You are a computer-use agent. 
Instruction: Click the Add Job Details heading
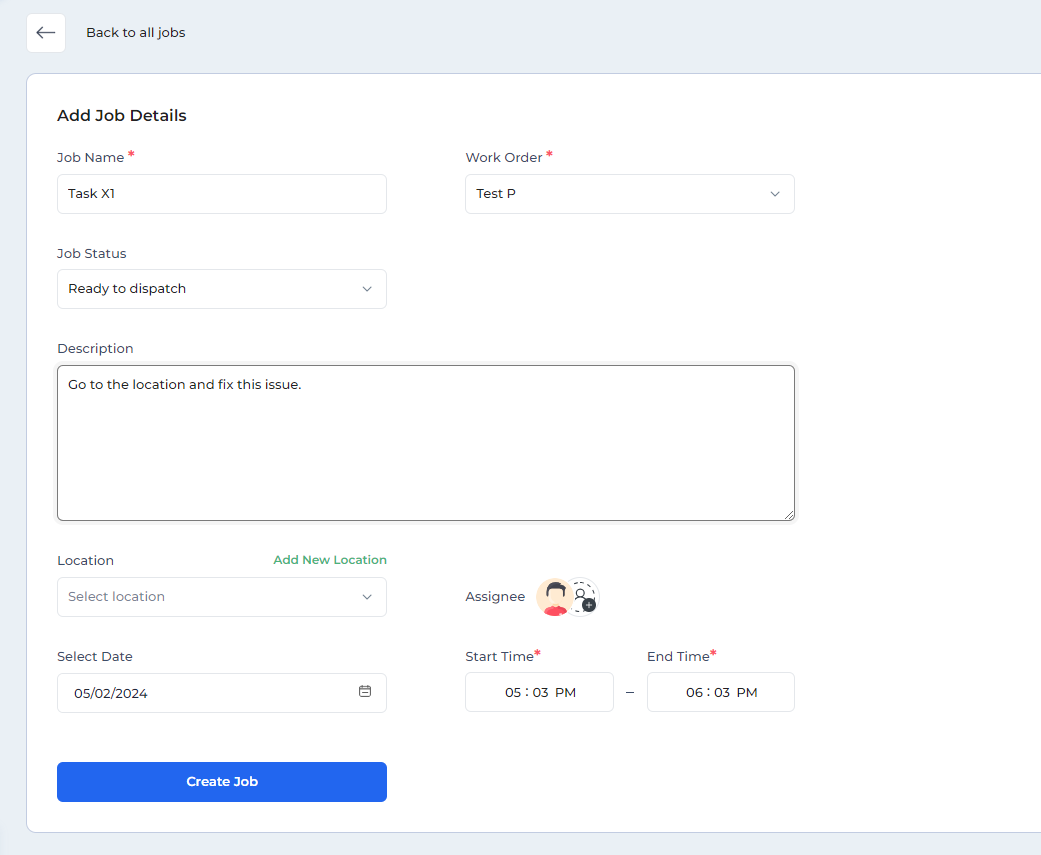pyautogui.click(x=121, y=115)
